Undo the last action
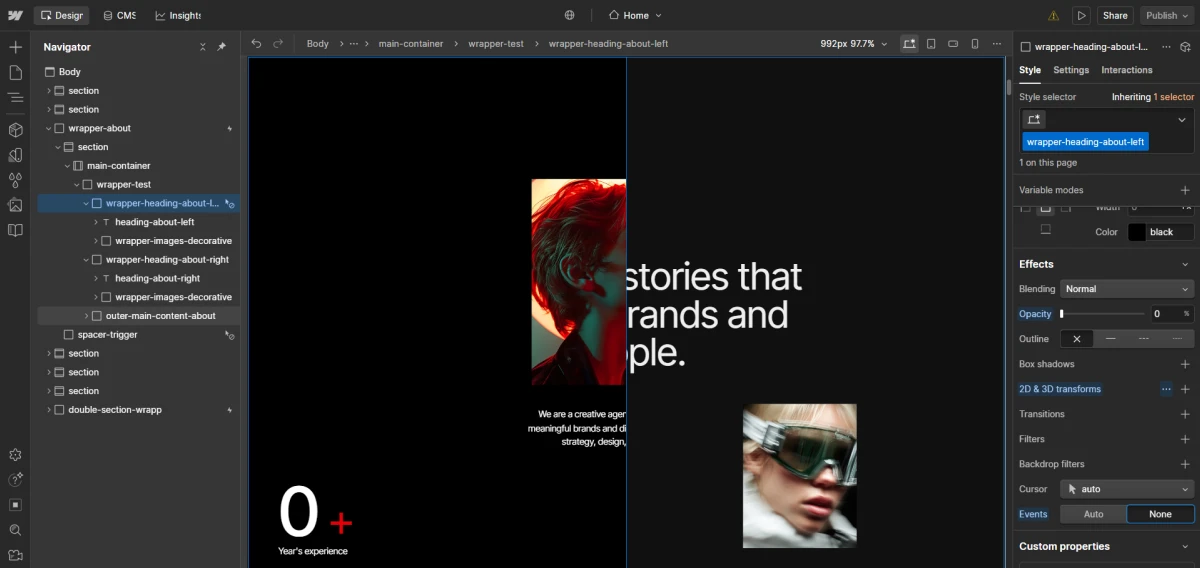 [x=256, y=43]
